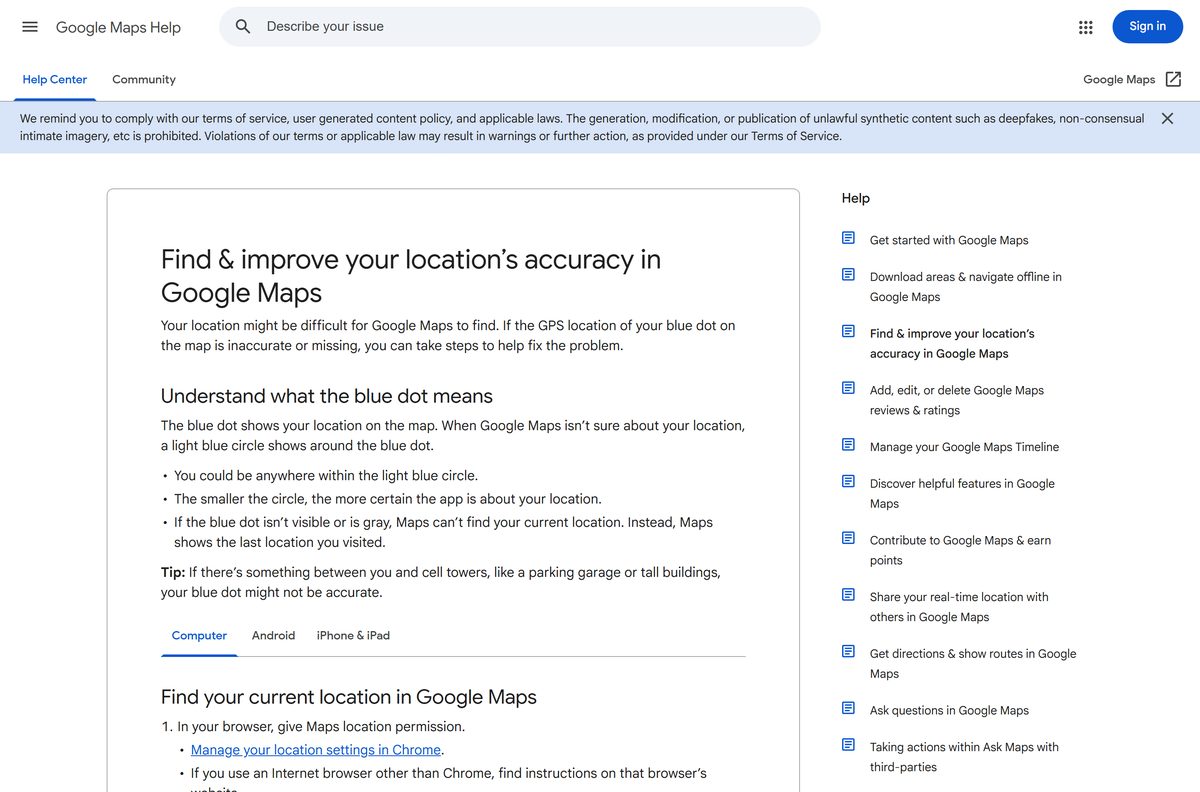
Task: Open Manage your location settings in Chrome link
Action: tap(316, 750)
